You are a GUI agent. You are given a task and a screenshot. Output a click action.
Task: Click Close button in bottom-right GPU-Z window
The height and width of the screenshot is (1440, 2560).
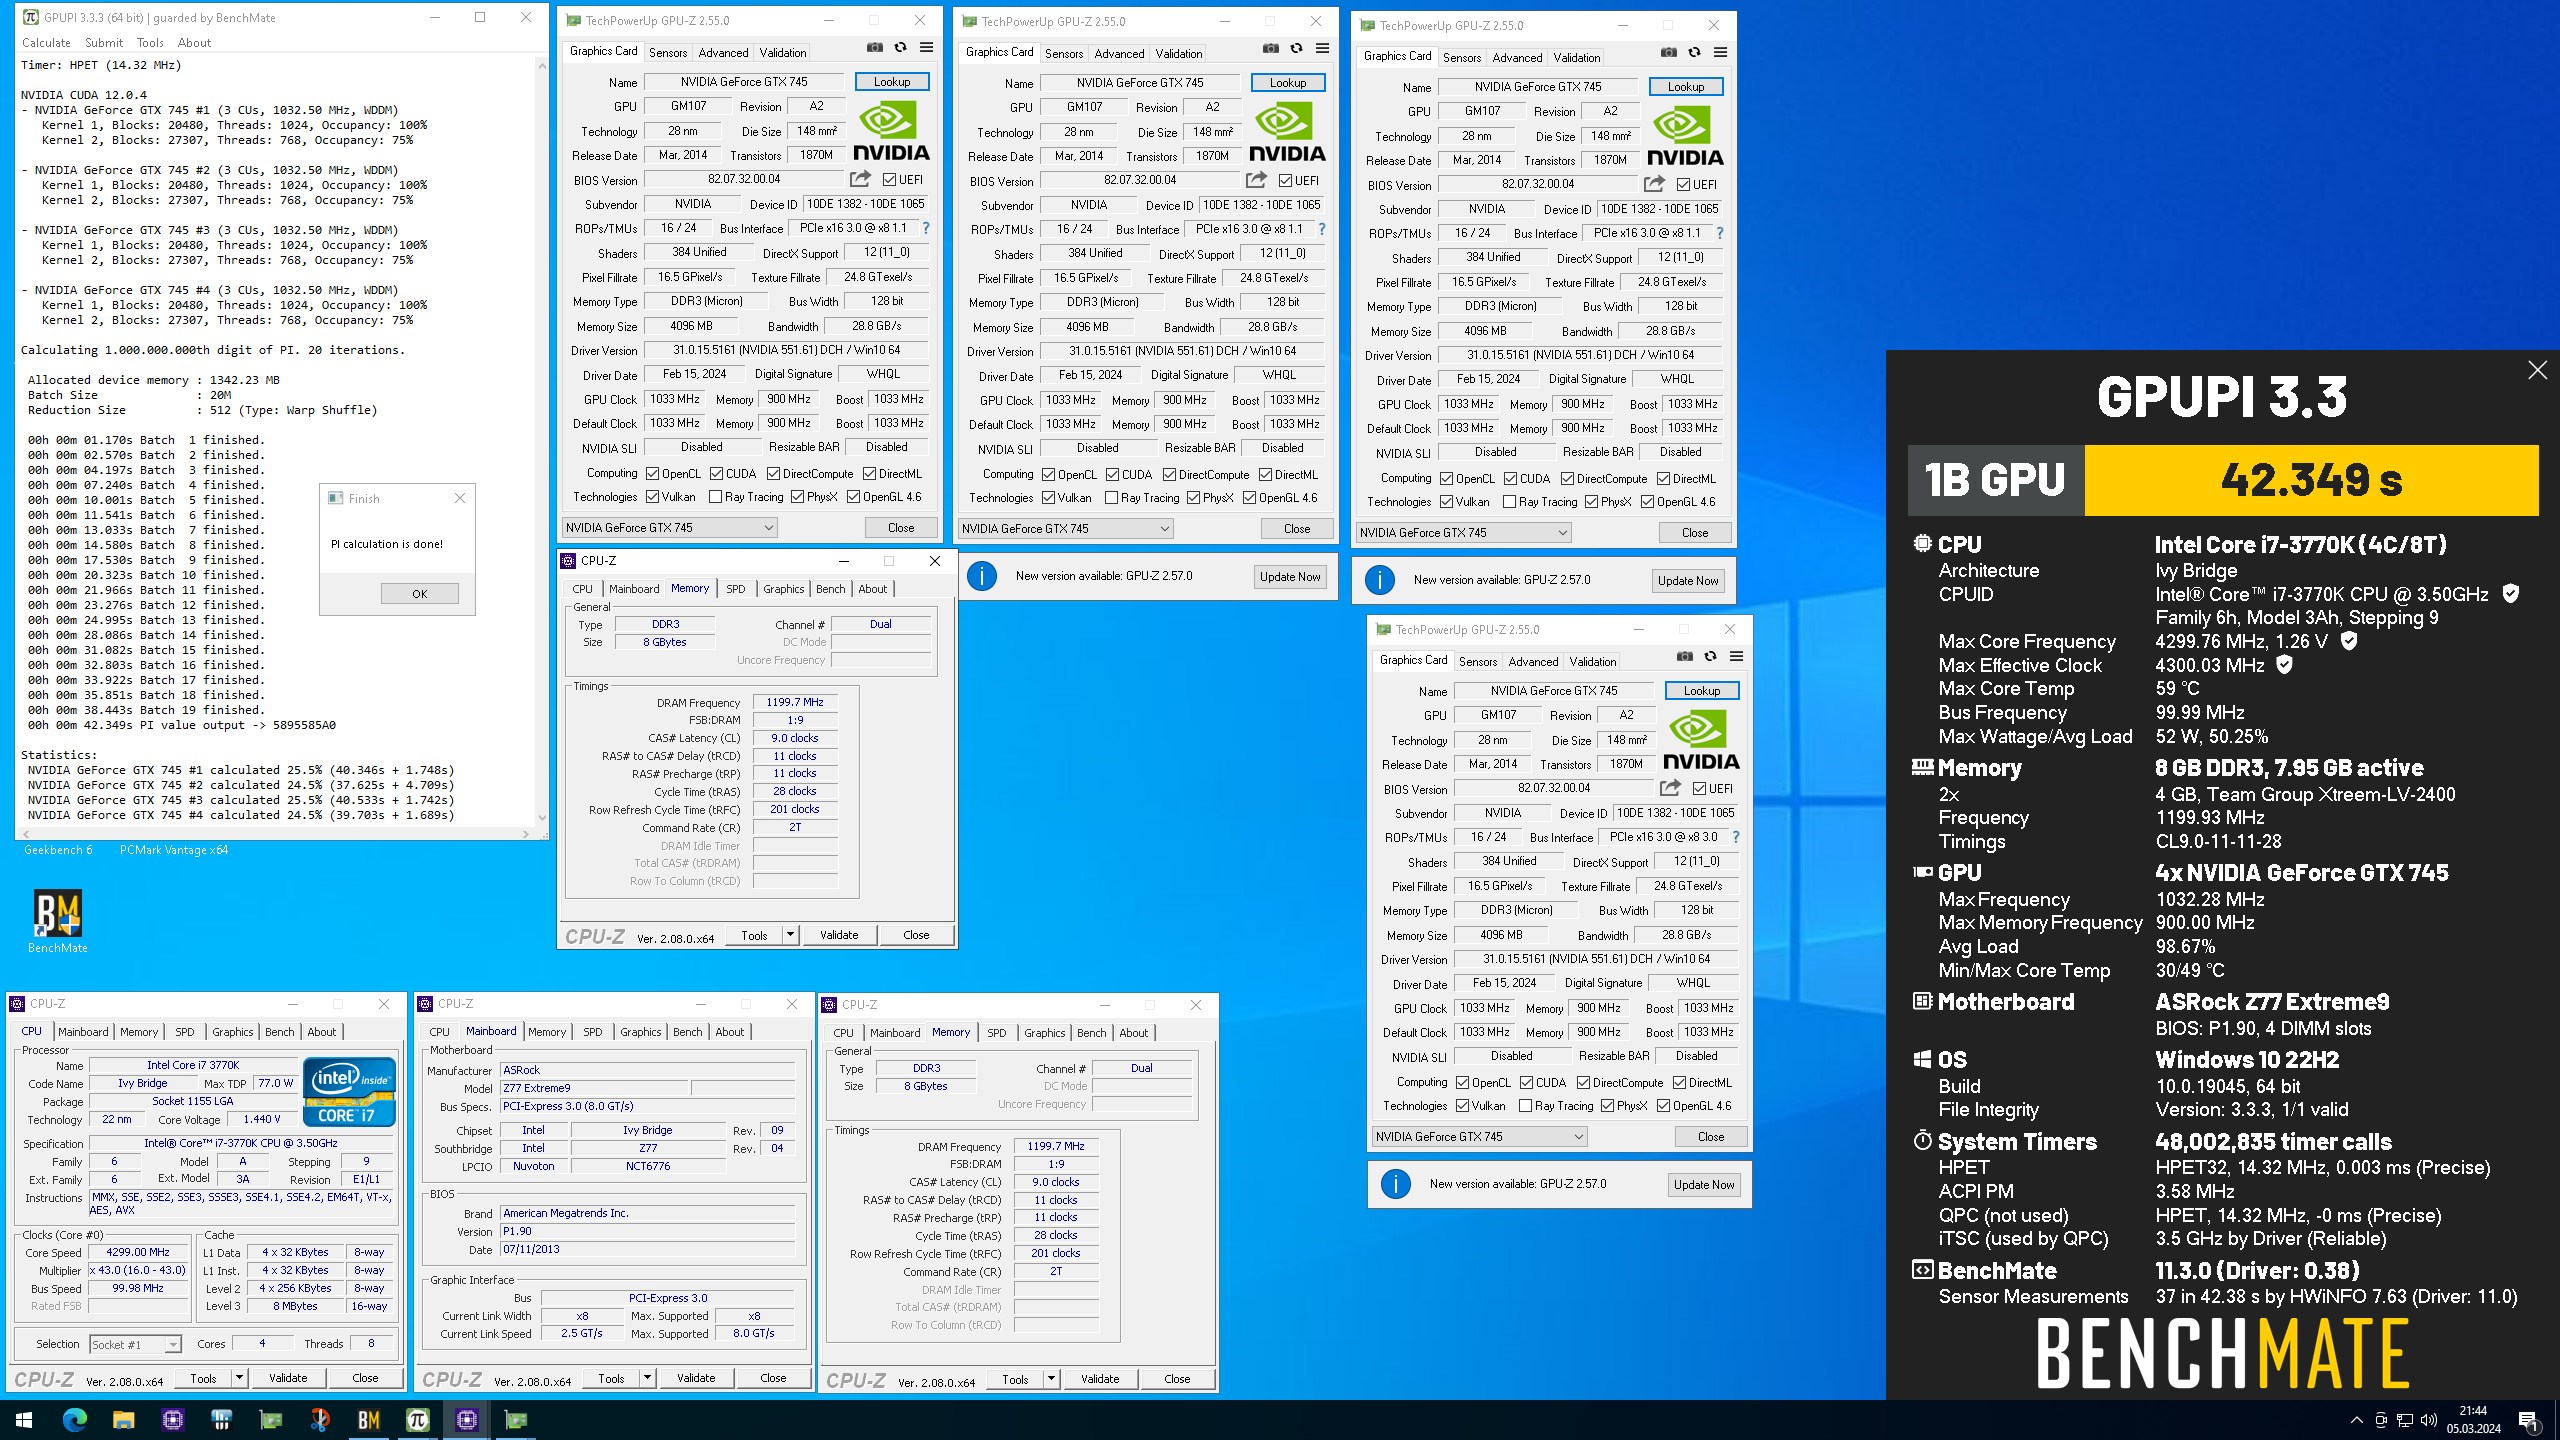(1711, 1137)
